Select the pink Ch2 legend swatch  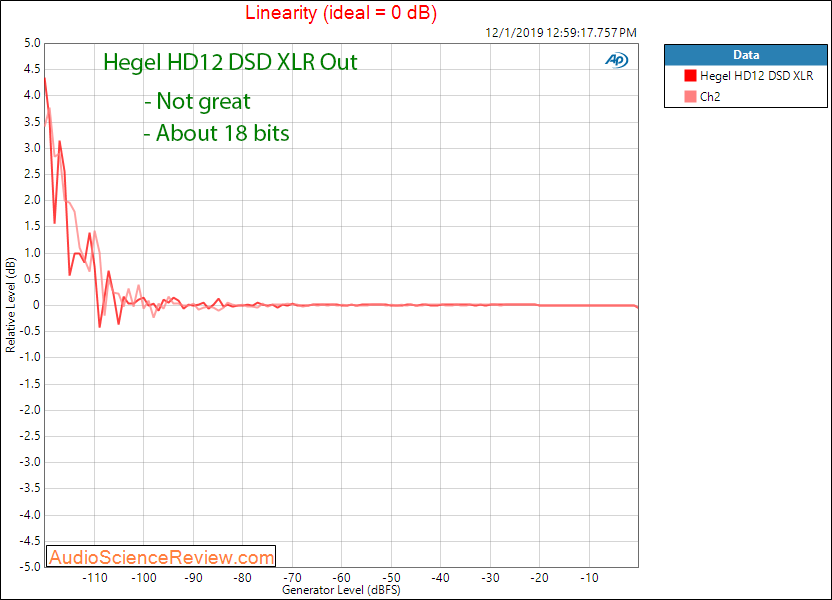690,97
